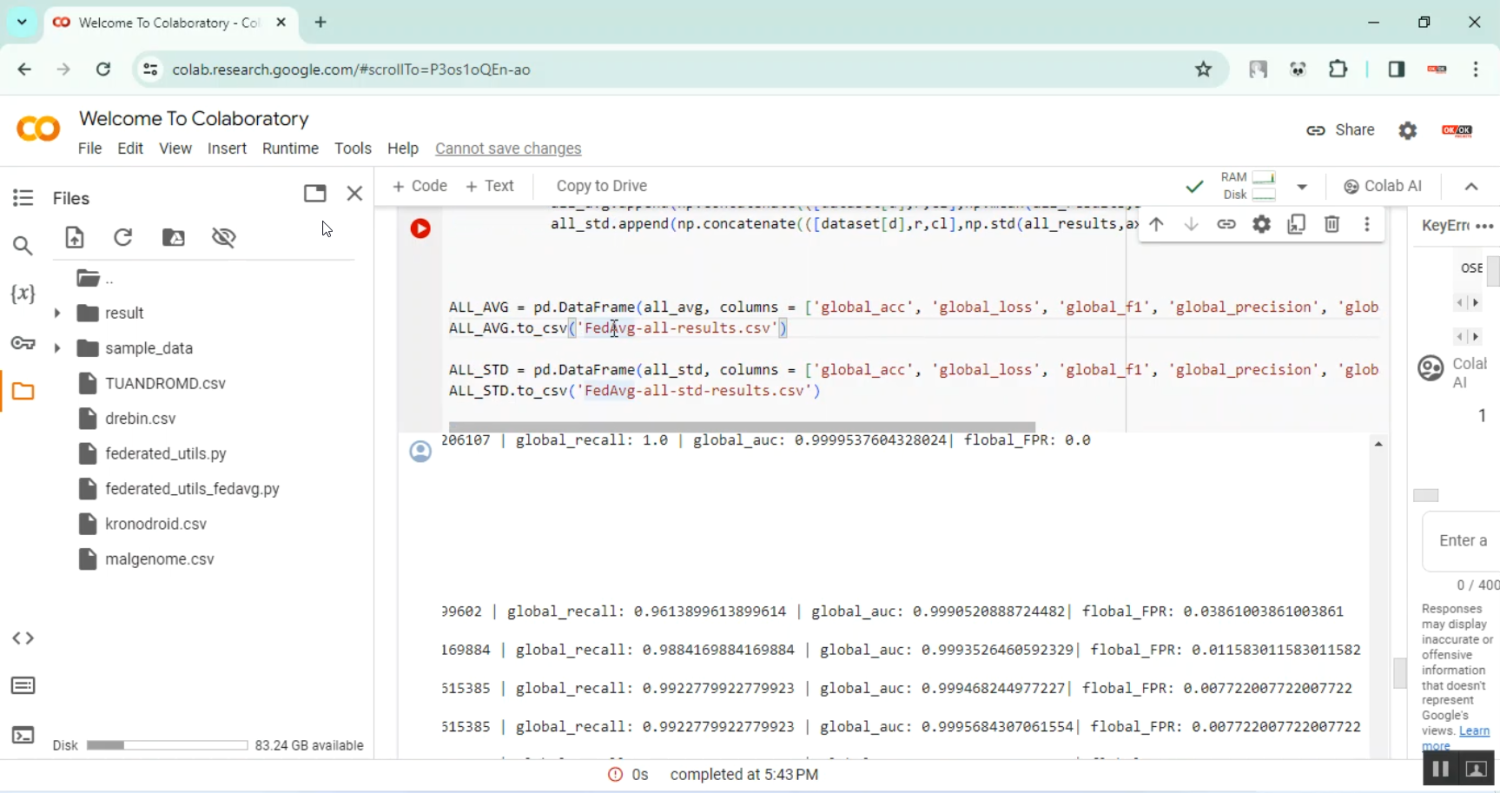The image size is (1500, 793).
Task: Toggle show hidden files eye icon
Action: pos(223,237)
